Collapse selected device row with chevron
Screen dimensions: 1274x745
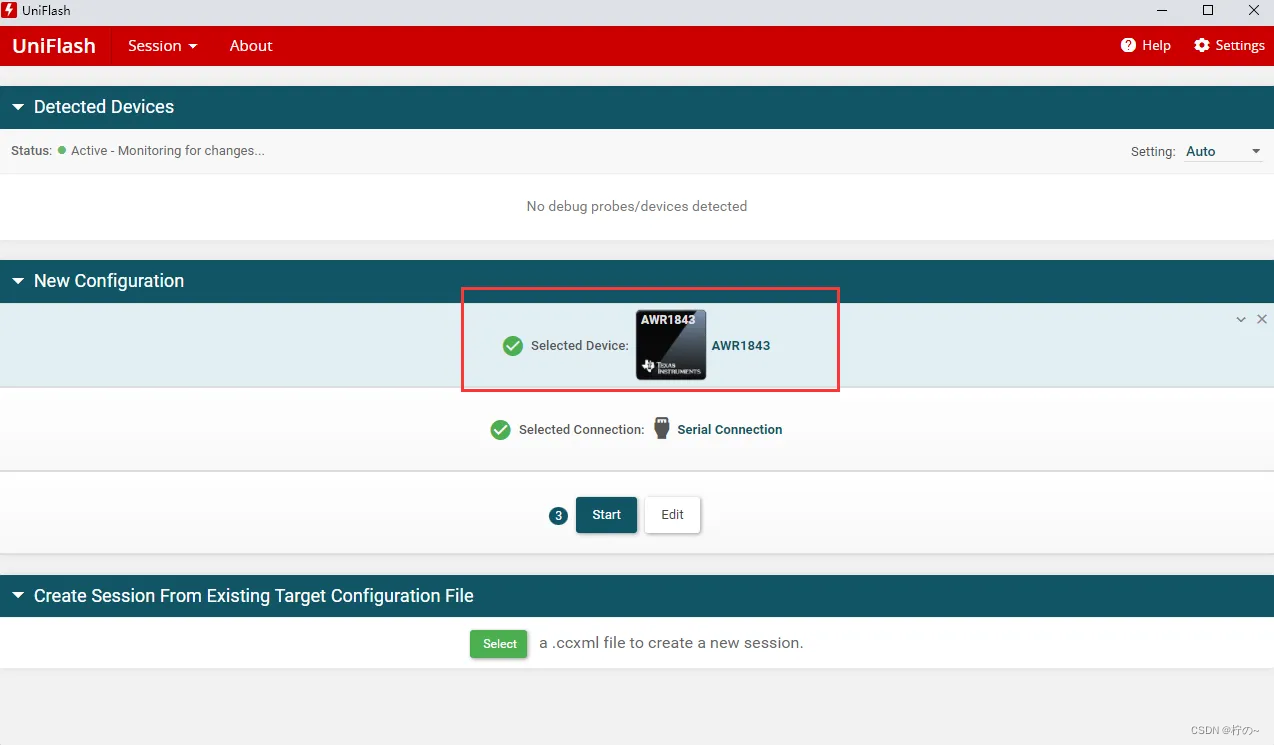(x=1241, y=320)
